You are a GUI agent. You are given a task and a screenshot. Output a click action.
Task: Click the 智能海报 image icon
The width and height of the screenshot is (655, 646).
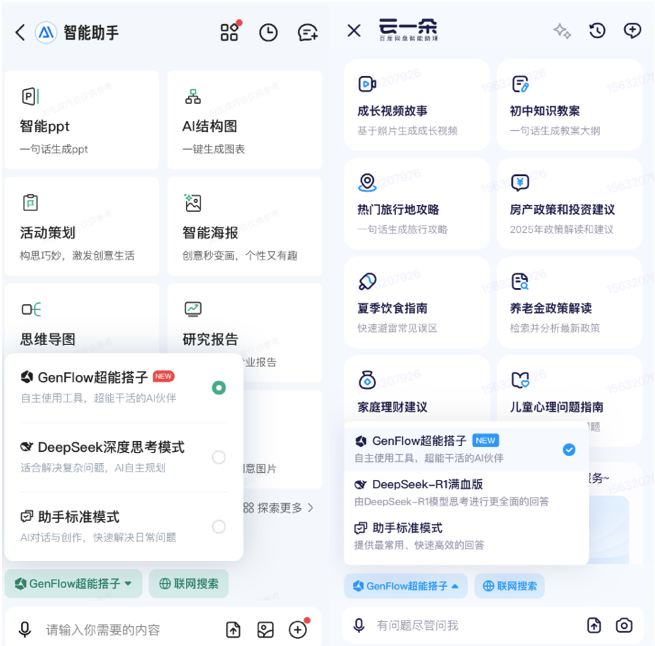click(193, 203)
